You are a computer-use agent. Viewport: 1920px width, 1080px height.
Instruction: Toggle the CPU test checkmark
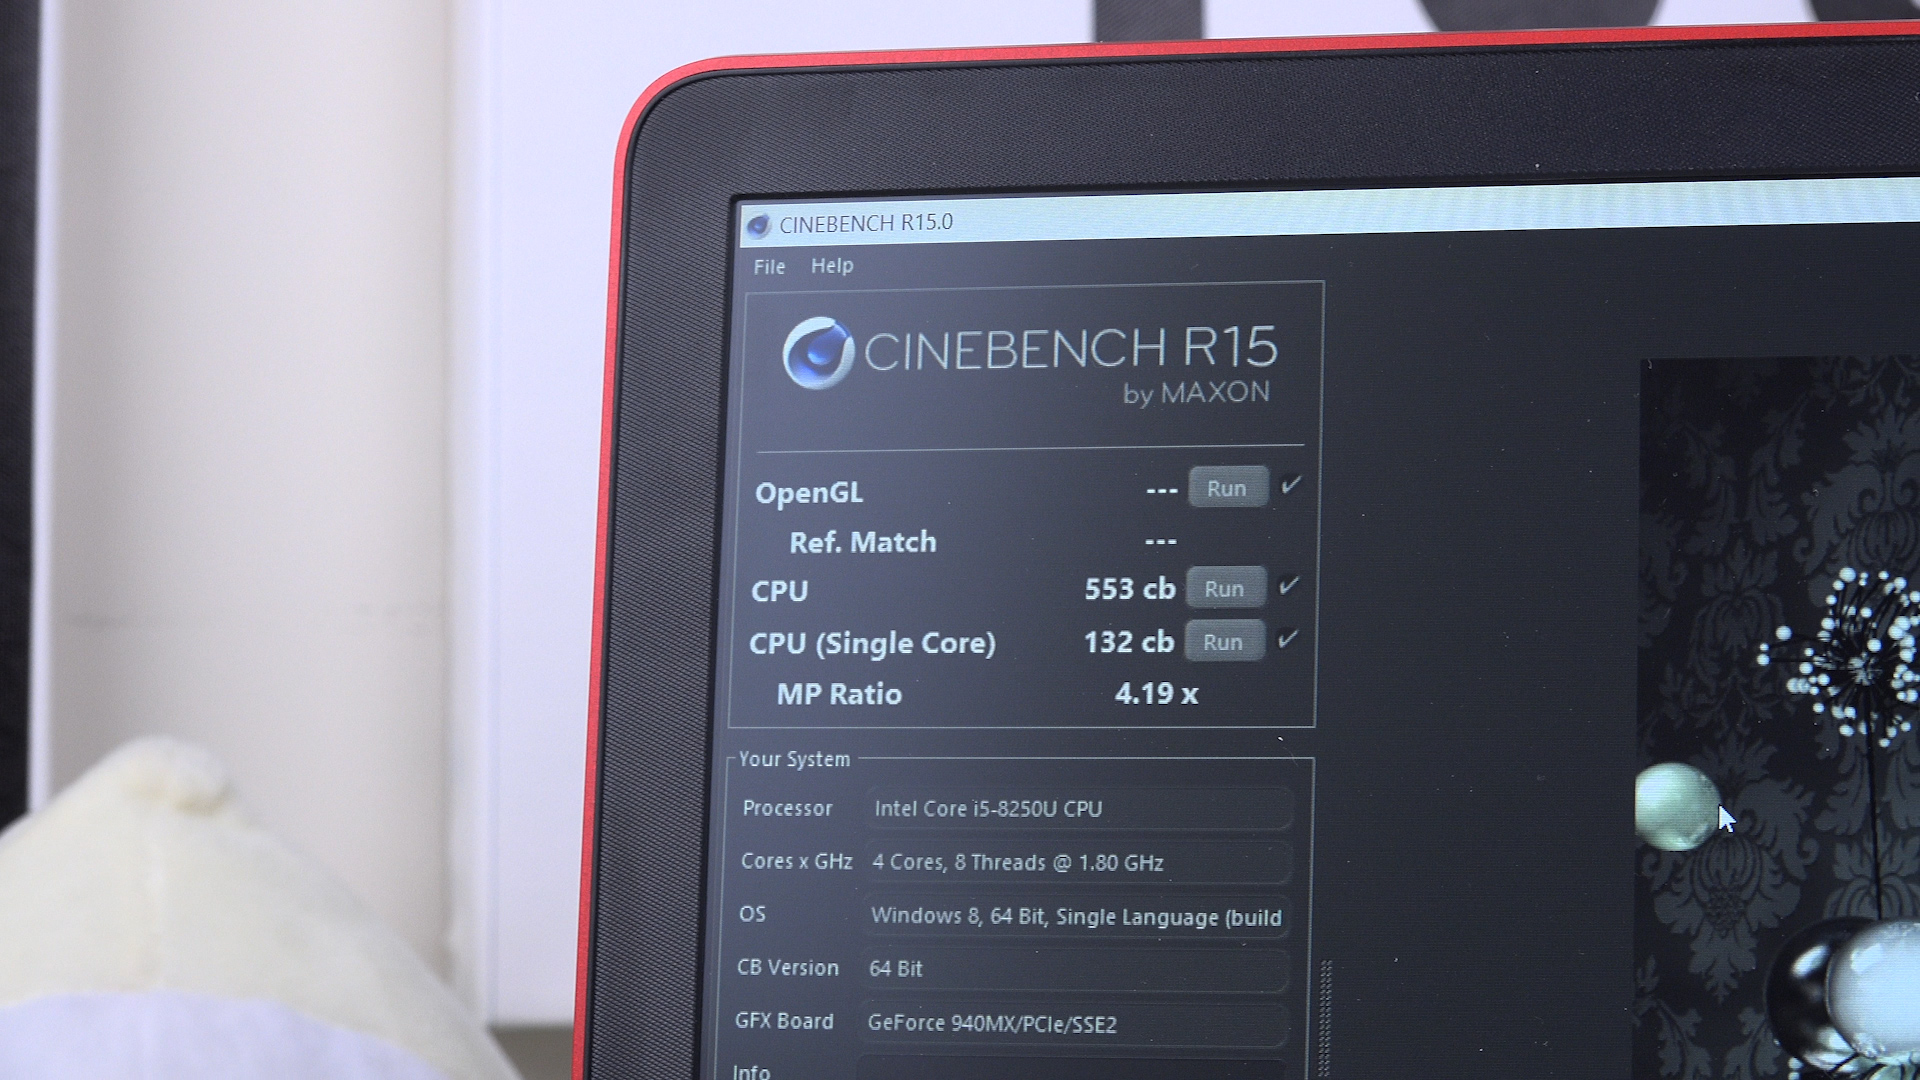point(1289,585)
